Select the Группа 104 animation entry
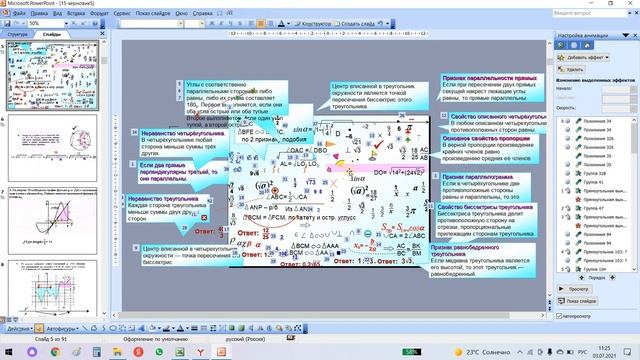 point(595,269)
